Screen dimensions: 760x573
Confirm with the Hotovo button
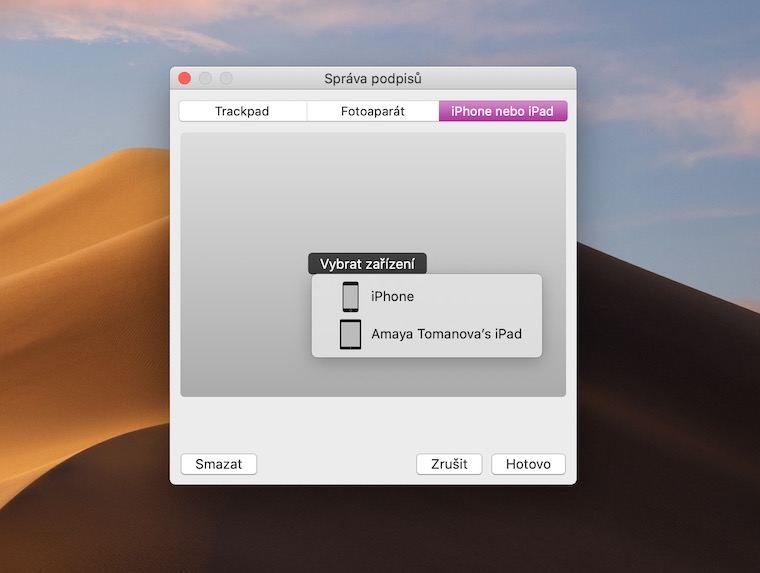point(528,464)
